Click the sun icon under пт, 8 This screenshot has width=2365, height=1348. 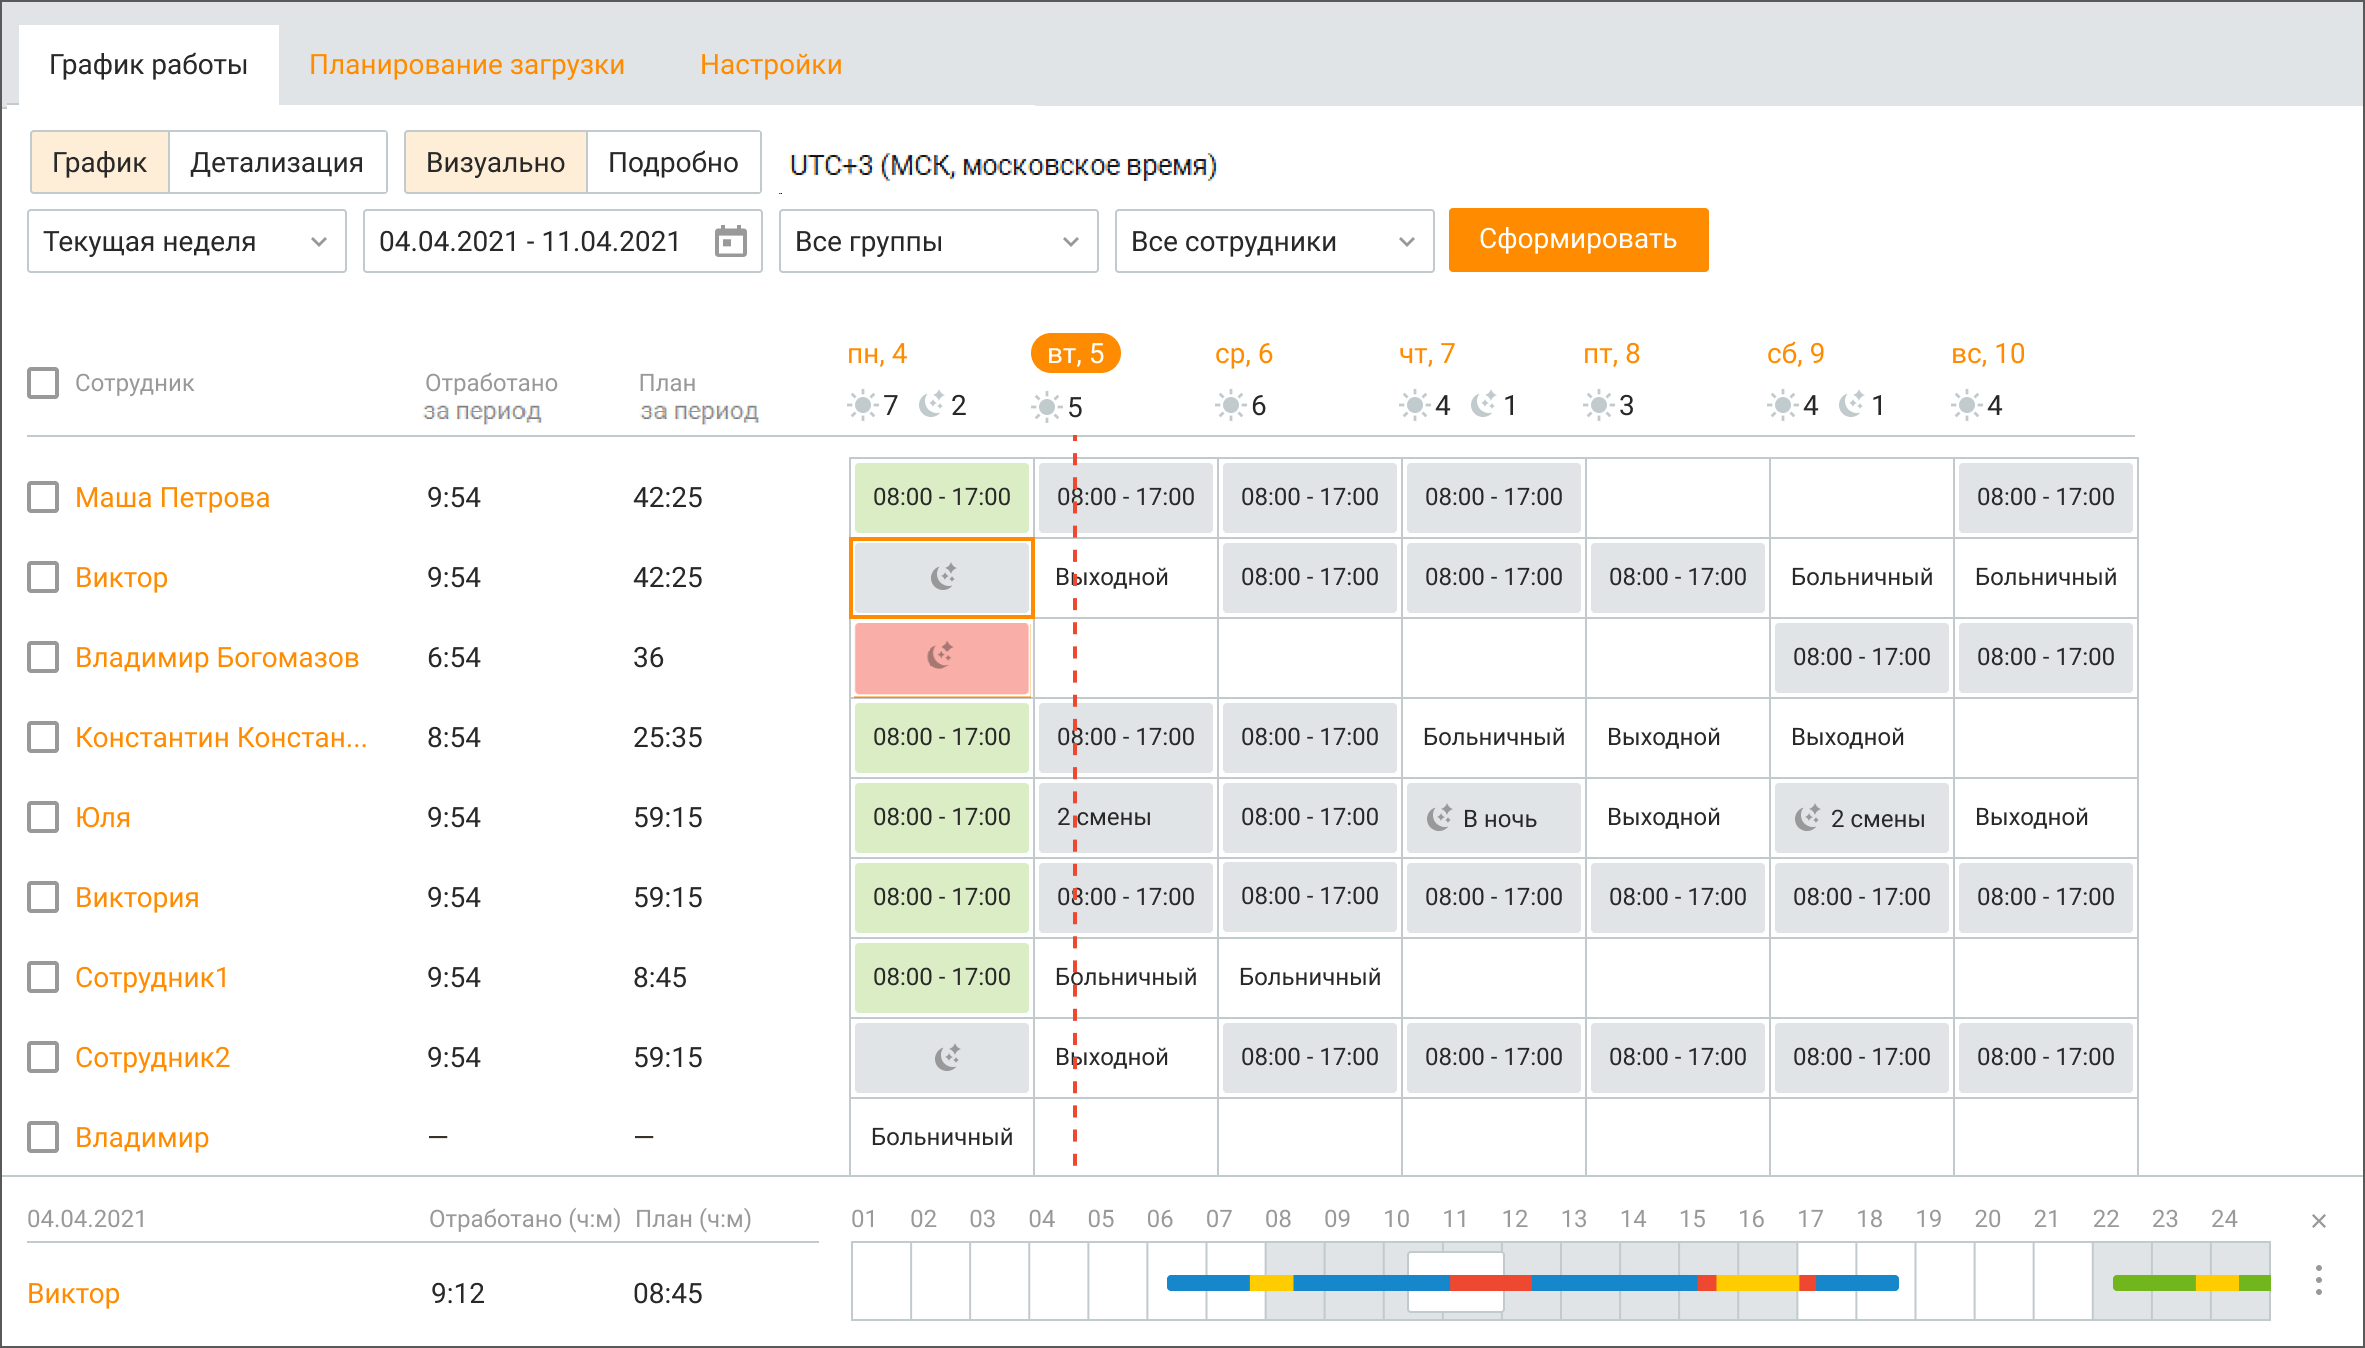point(1598,405)
